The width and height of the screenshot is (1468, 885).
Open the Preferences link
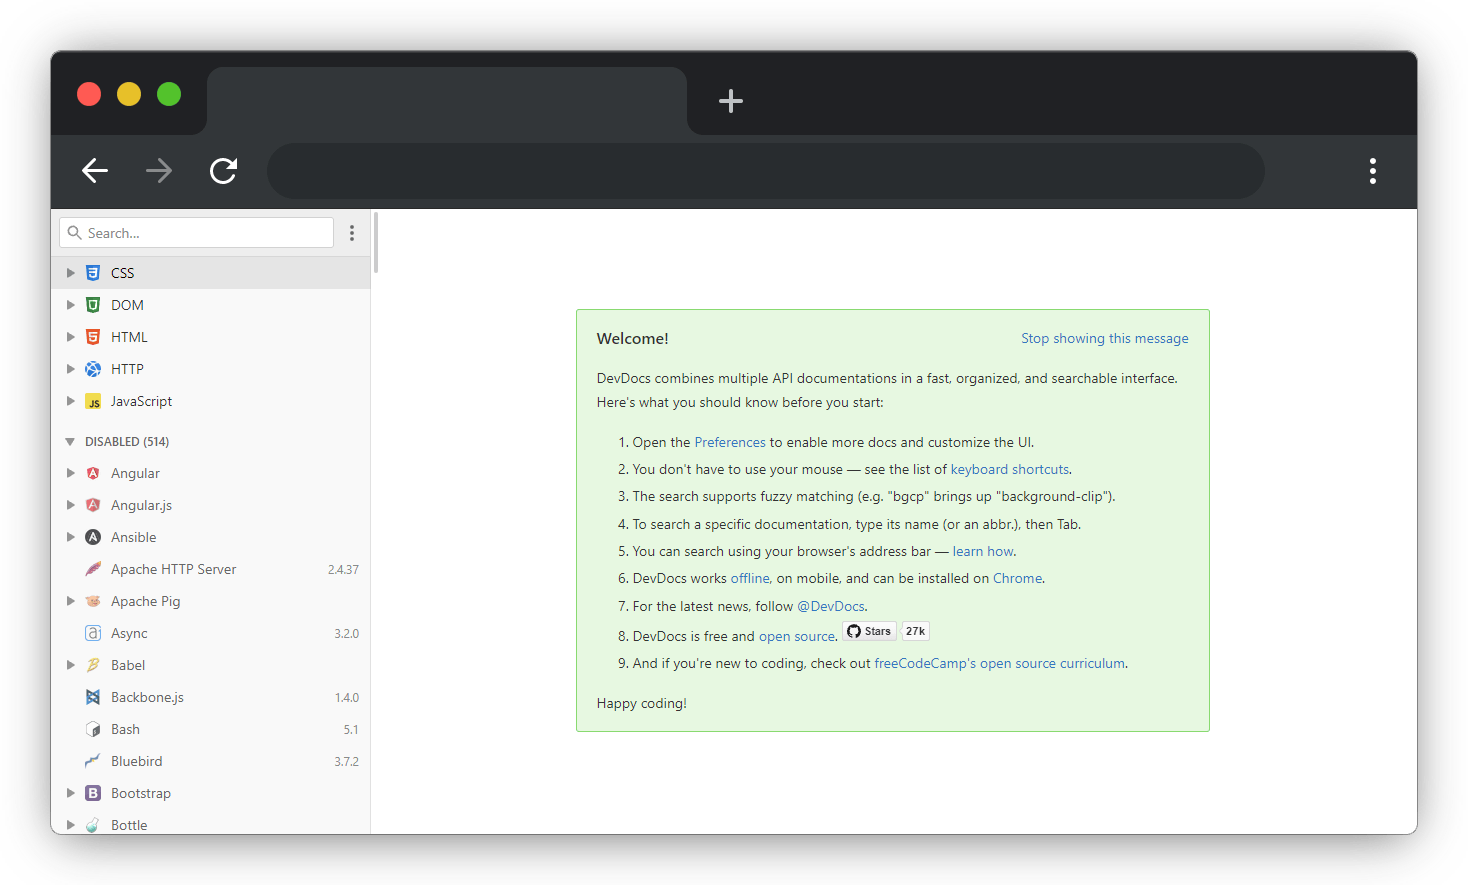(730, 442)
